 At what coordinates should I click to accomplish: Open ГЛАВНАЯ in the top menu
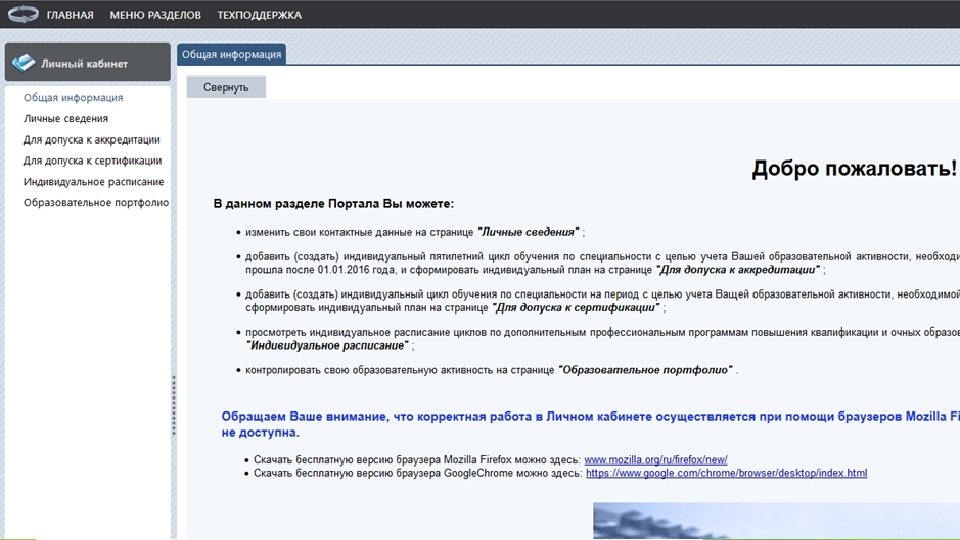[70, 15]
